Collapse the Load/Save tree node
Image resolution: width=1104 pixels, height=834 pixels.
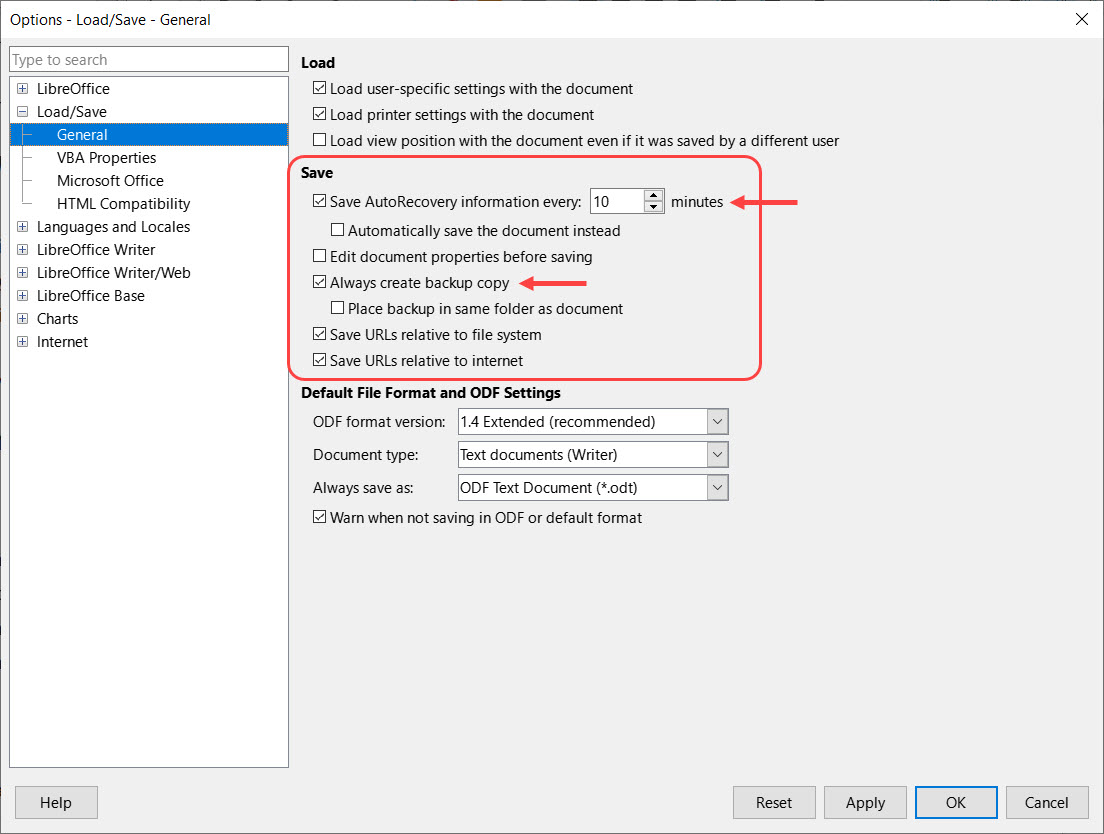[23, 112]
